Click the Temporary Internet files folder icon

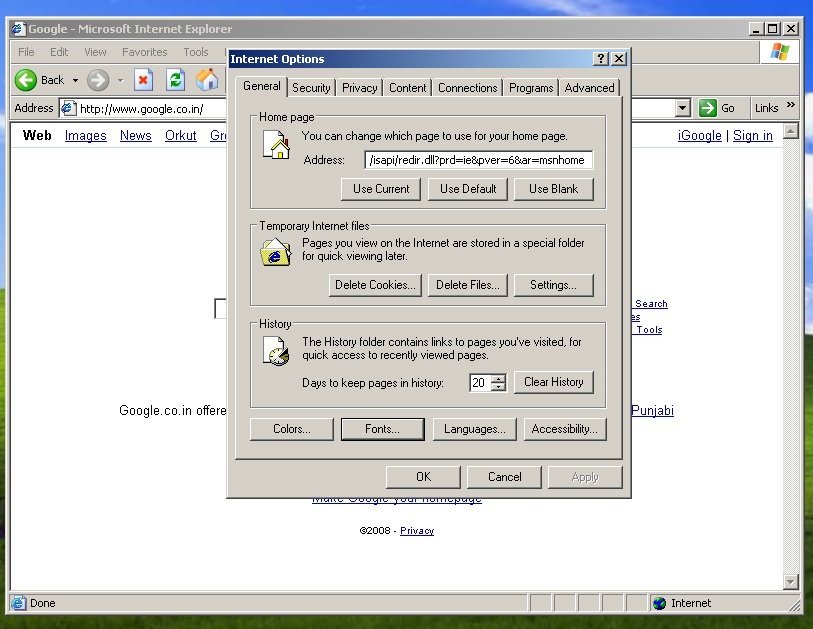275,252
